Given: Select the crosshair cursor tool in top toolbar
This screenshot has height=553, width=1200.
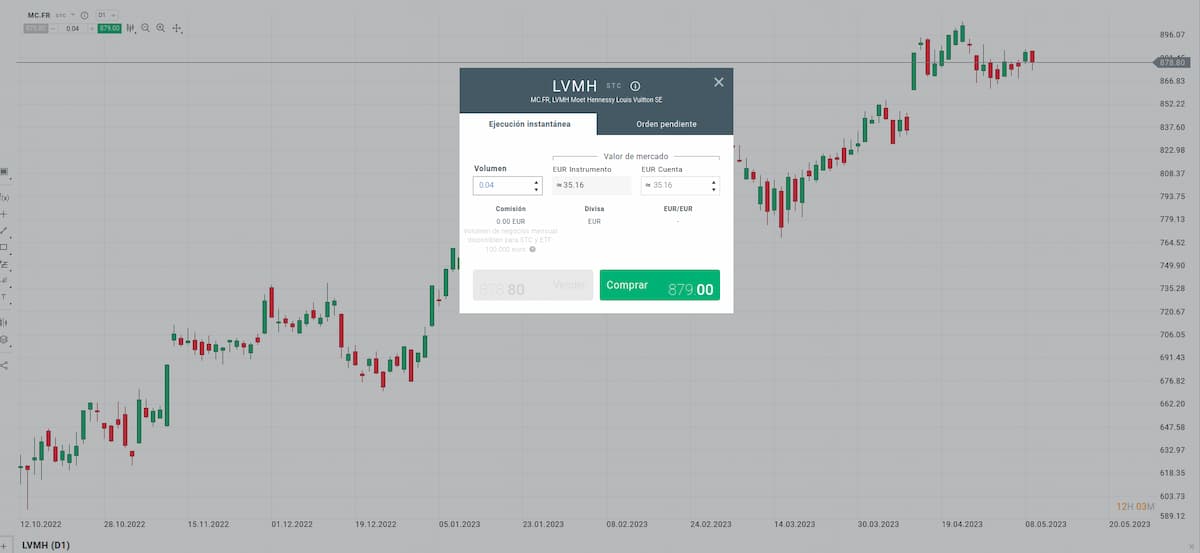Looking at the screenshot, I should click(x=177, y=28).
